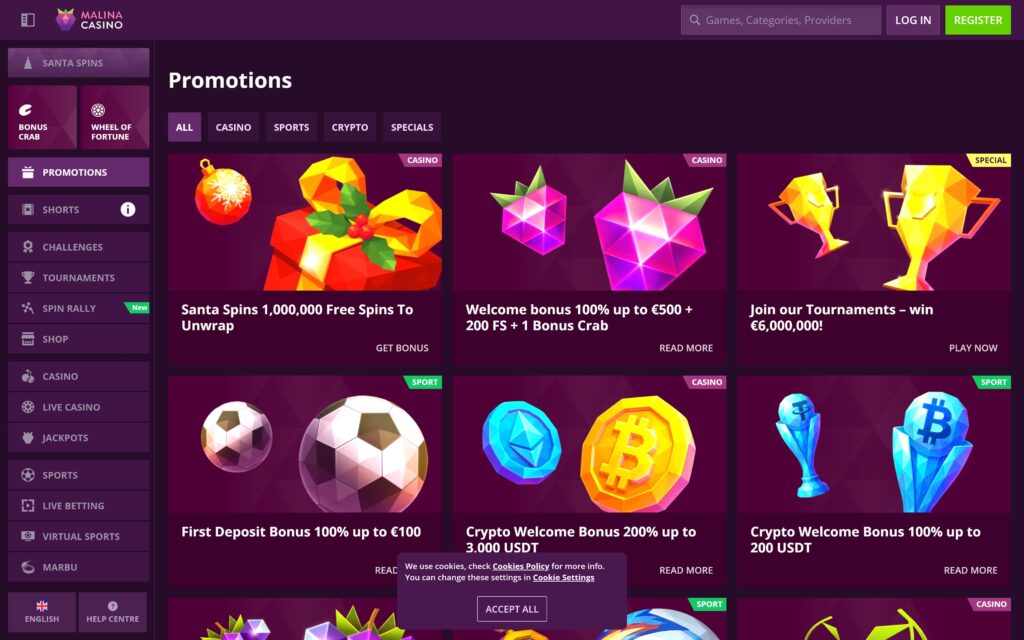Open the Jackpots sidebar item
This screenshot has height=640, width=1024.
[x=78, y=438]
